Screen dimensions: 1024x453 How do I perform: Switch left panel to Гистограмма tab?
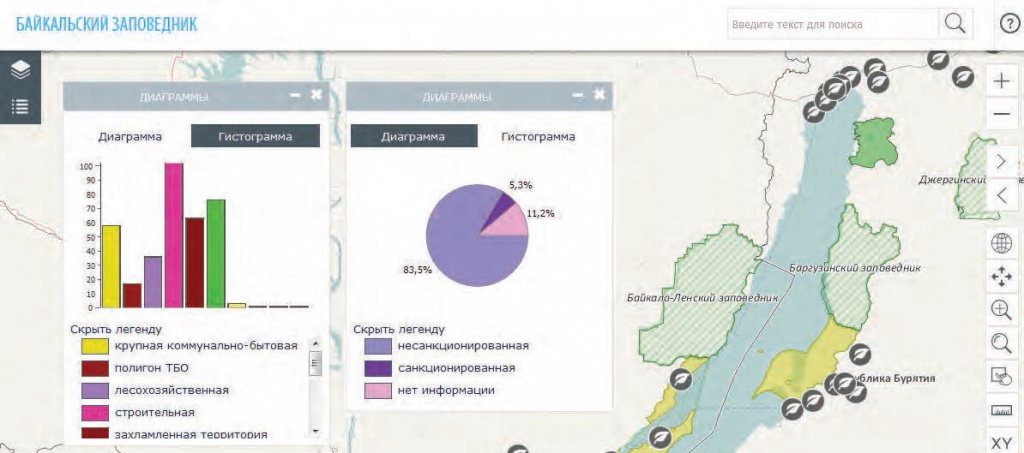(x=255, y=137)
